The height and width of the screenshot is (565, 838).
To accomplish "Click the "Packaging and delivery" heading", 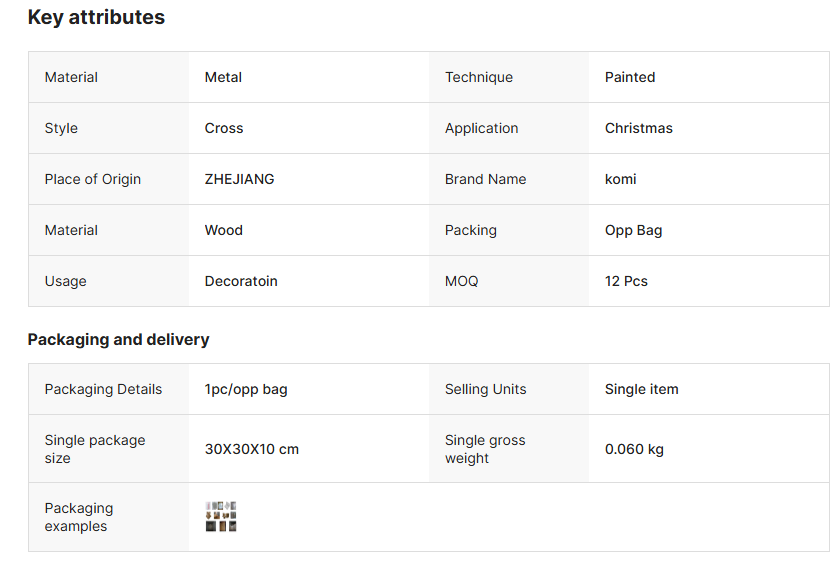I will (118, 340).
